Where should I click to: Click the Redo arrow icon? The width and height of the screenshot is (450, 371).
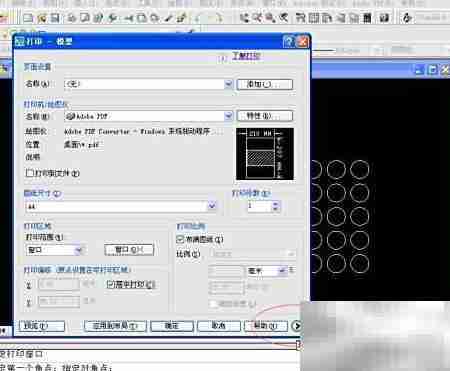[x=218, y=18]
